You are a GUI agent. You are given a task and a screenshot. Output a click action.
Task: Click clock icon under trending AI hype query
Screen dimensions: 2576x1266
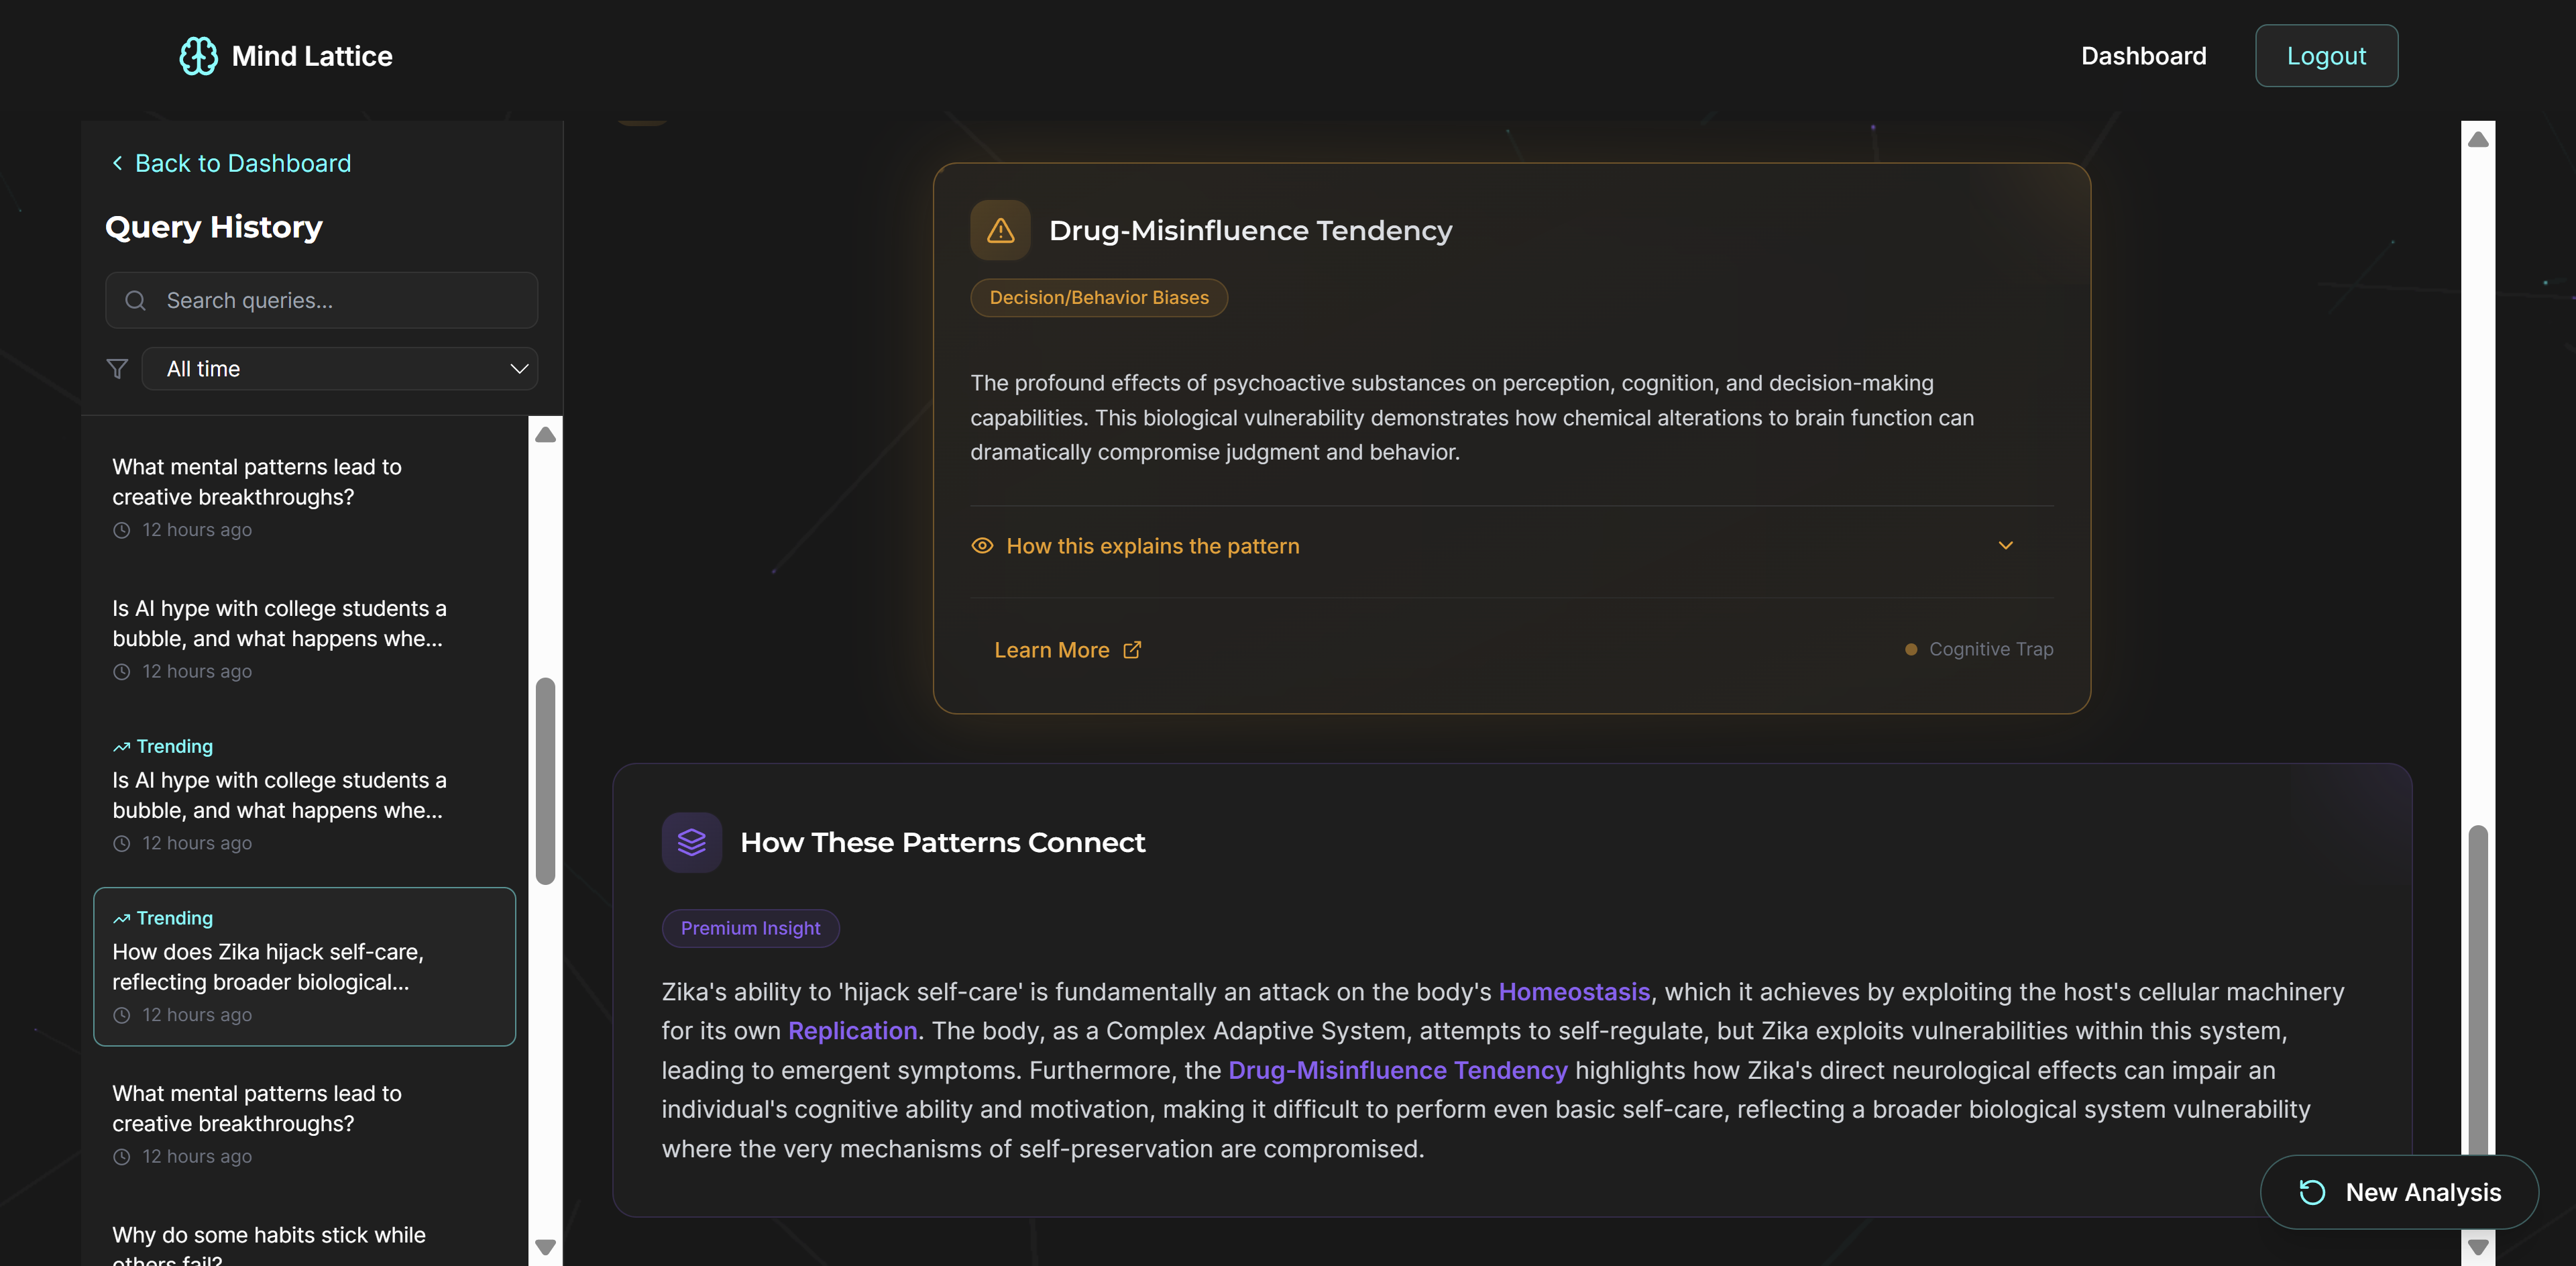(122, 844)
